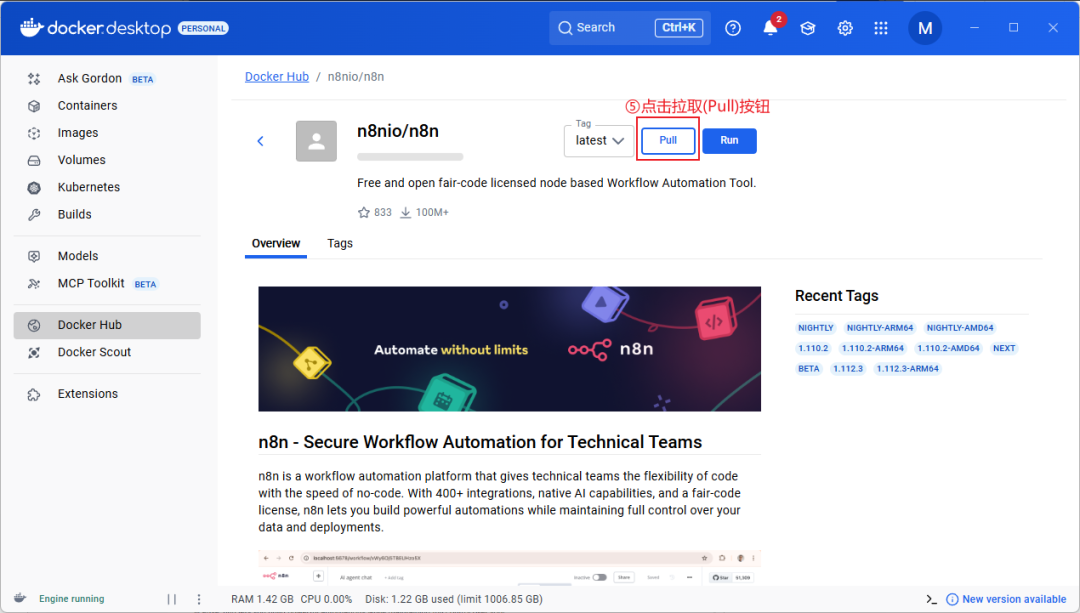This screenshot has width=1080, height=613.
Task: Follow the Docker Hub breadcrumb link
Action: 277,76
